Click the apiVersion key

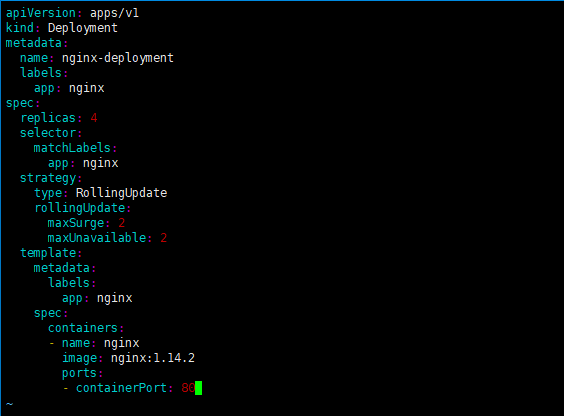41,13
